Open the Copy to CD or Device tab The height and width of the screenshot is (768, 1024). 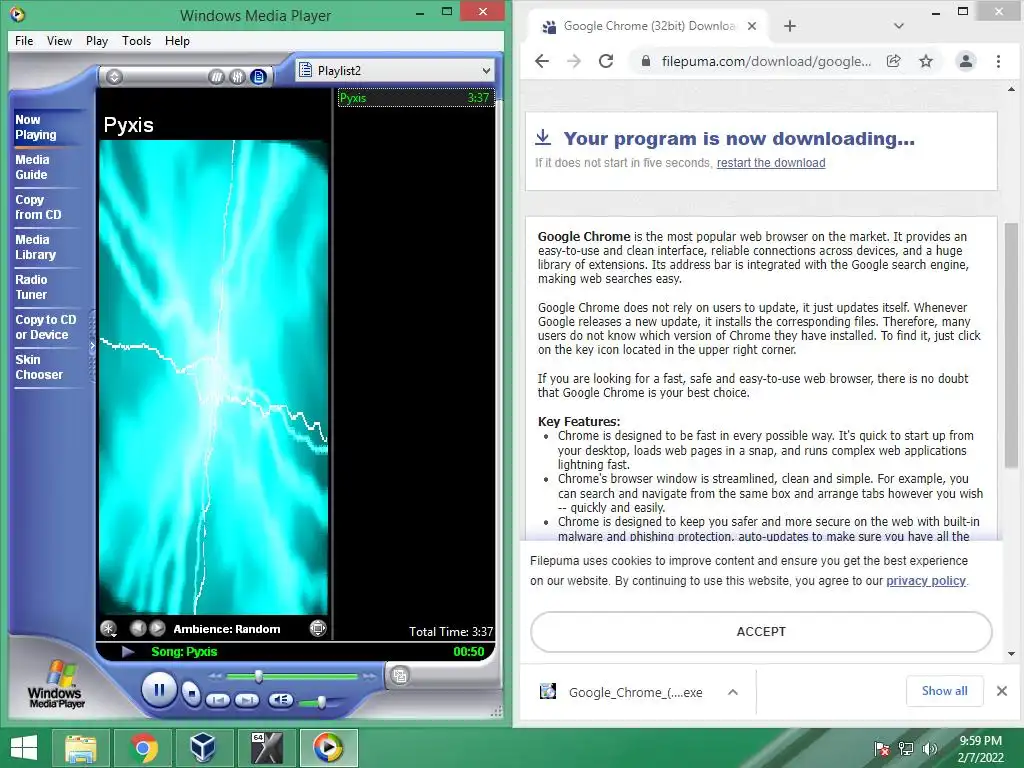pyautogui.click(x=46, y=327)
